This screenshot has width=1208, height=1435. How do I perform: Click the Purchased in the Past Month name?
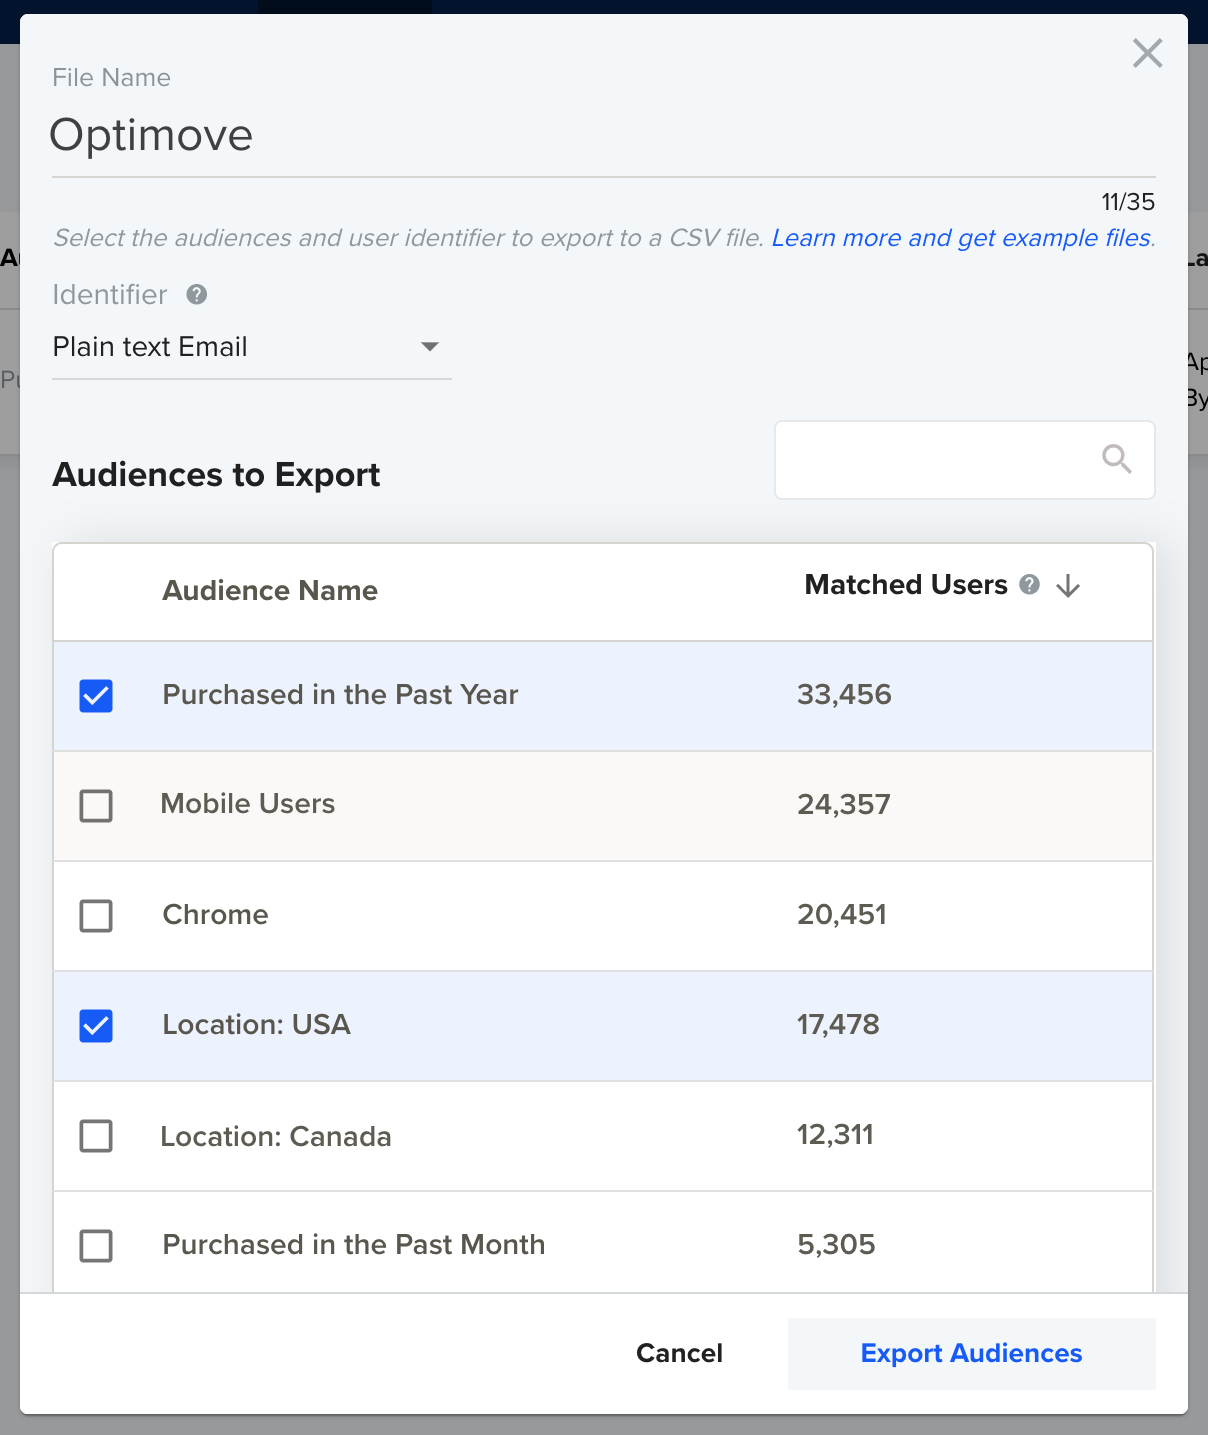pyautogui.click(x=354, y=1245)
